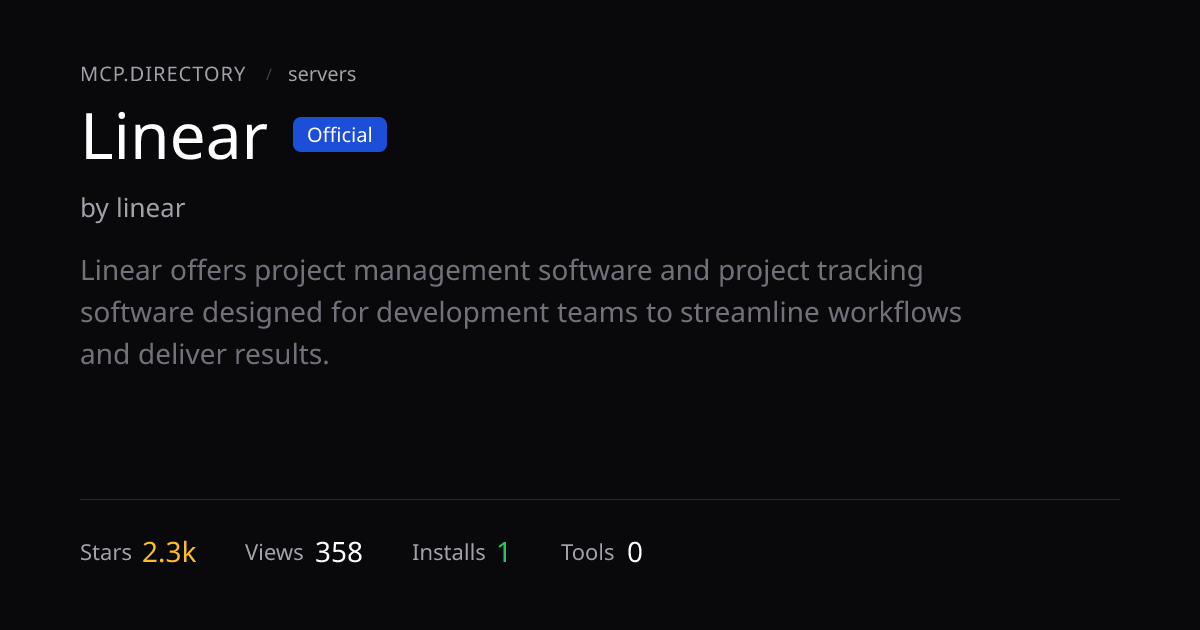Select the green installs count 1

504,552
